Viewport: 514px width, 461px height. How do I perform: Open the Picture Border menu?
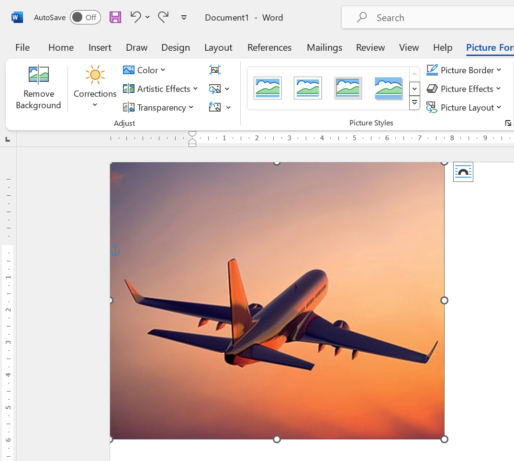pos(464,70)
